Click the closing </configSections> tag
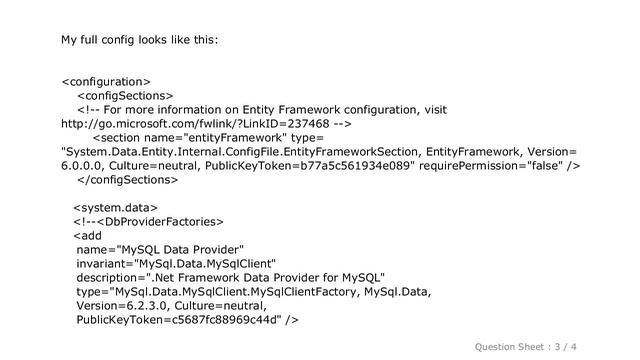The image size is (640, 360). point(128,180)
